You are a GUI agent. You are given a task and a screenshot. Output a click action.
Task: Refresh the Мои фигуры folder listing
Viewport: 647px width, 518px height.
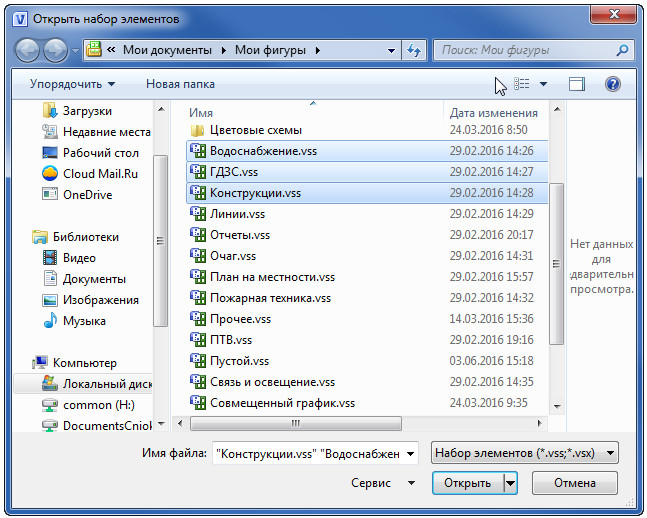coord(414,50)
